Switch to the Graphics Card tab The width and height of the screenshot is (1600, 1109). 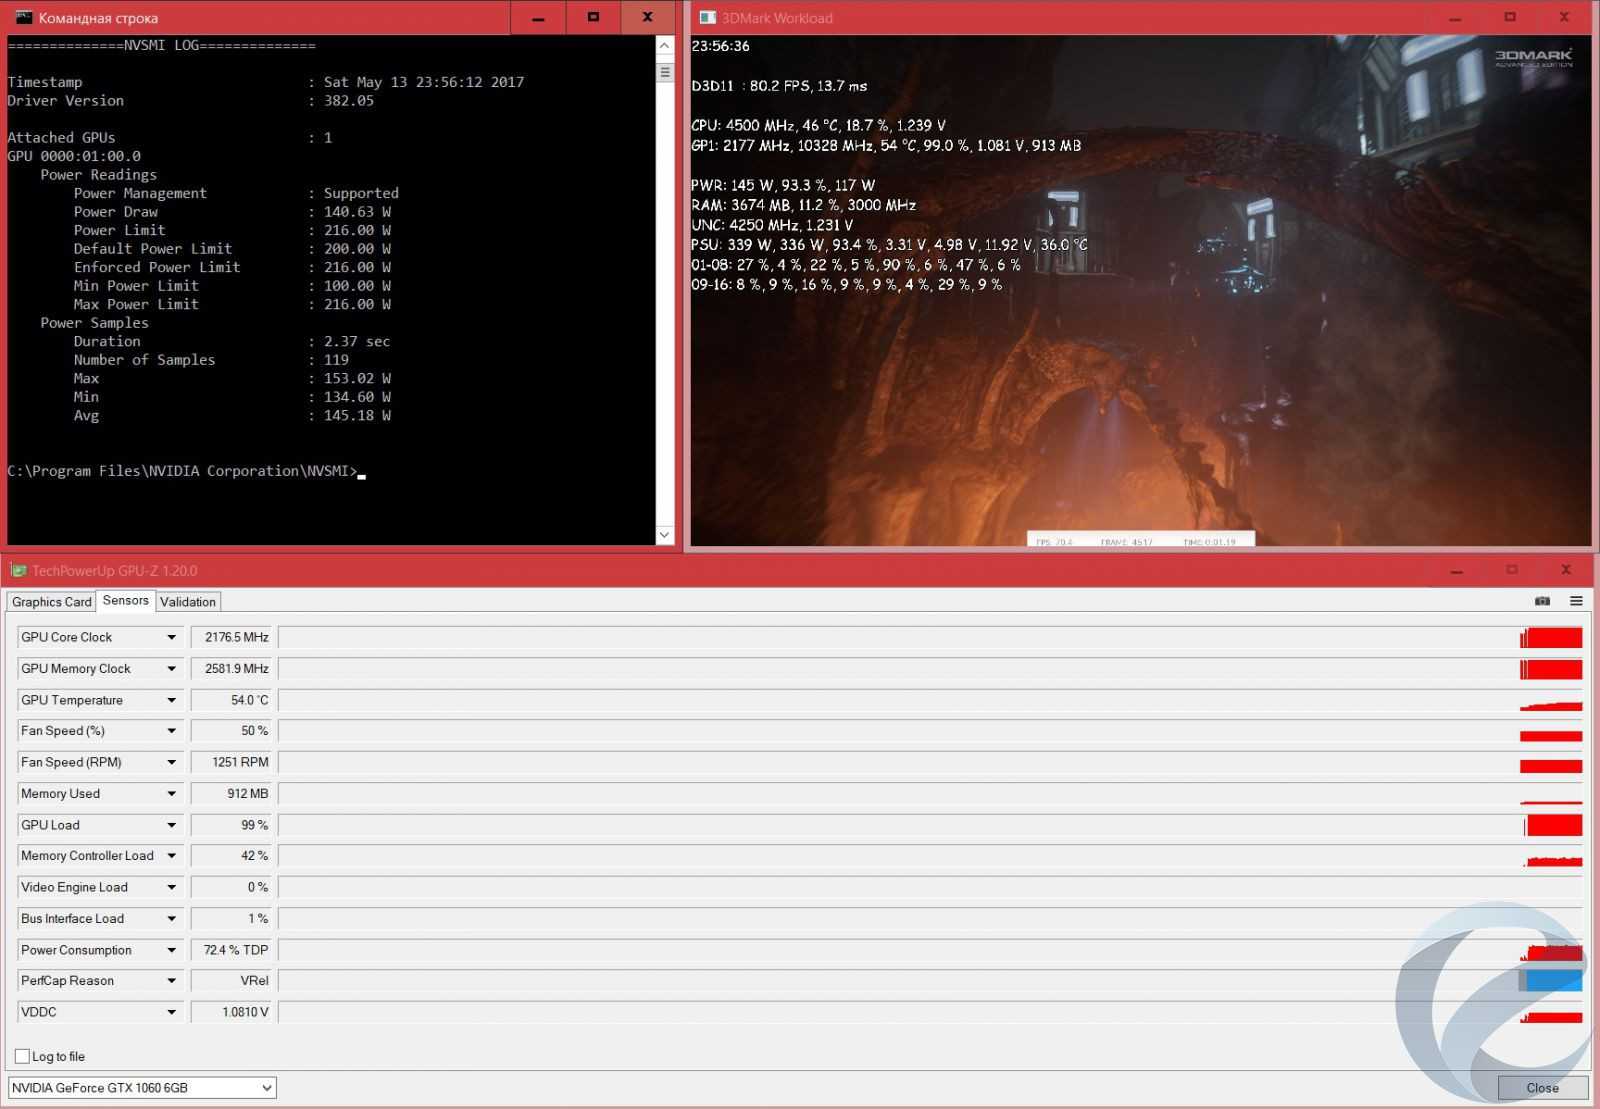point(52,602)
